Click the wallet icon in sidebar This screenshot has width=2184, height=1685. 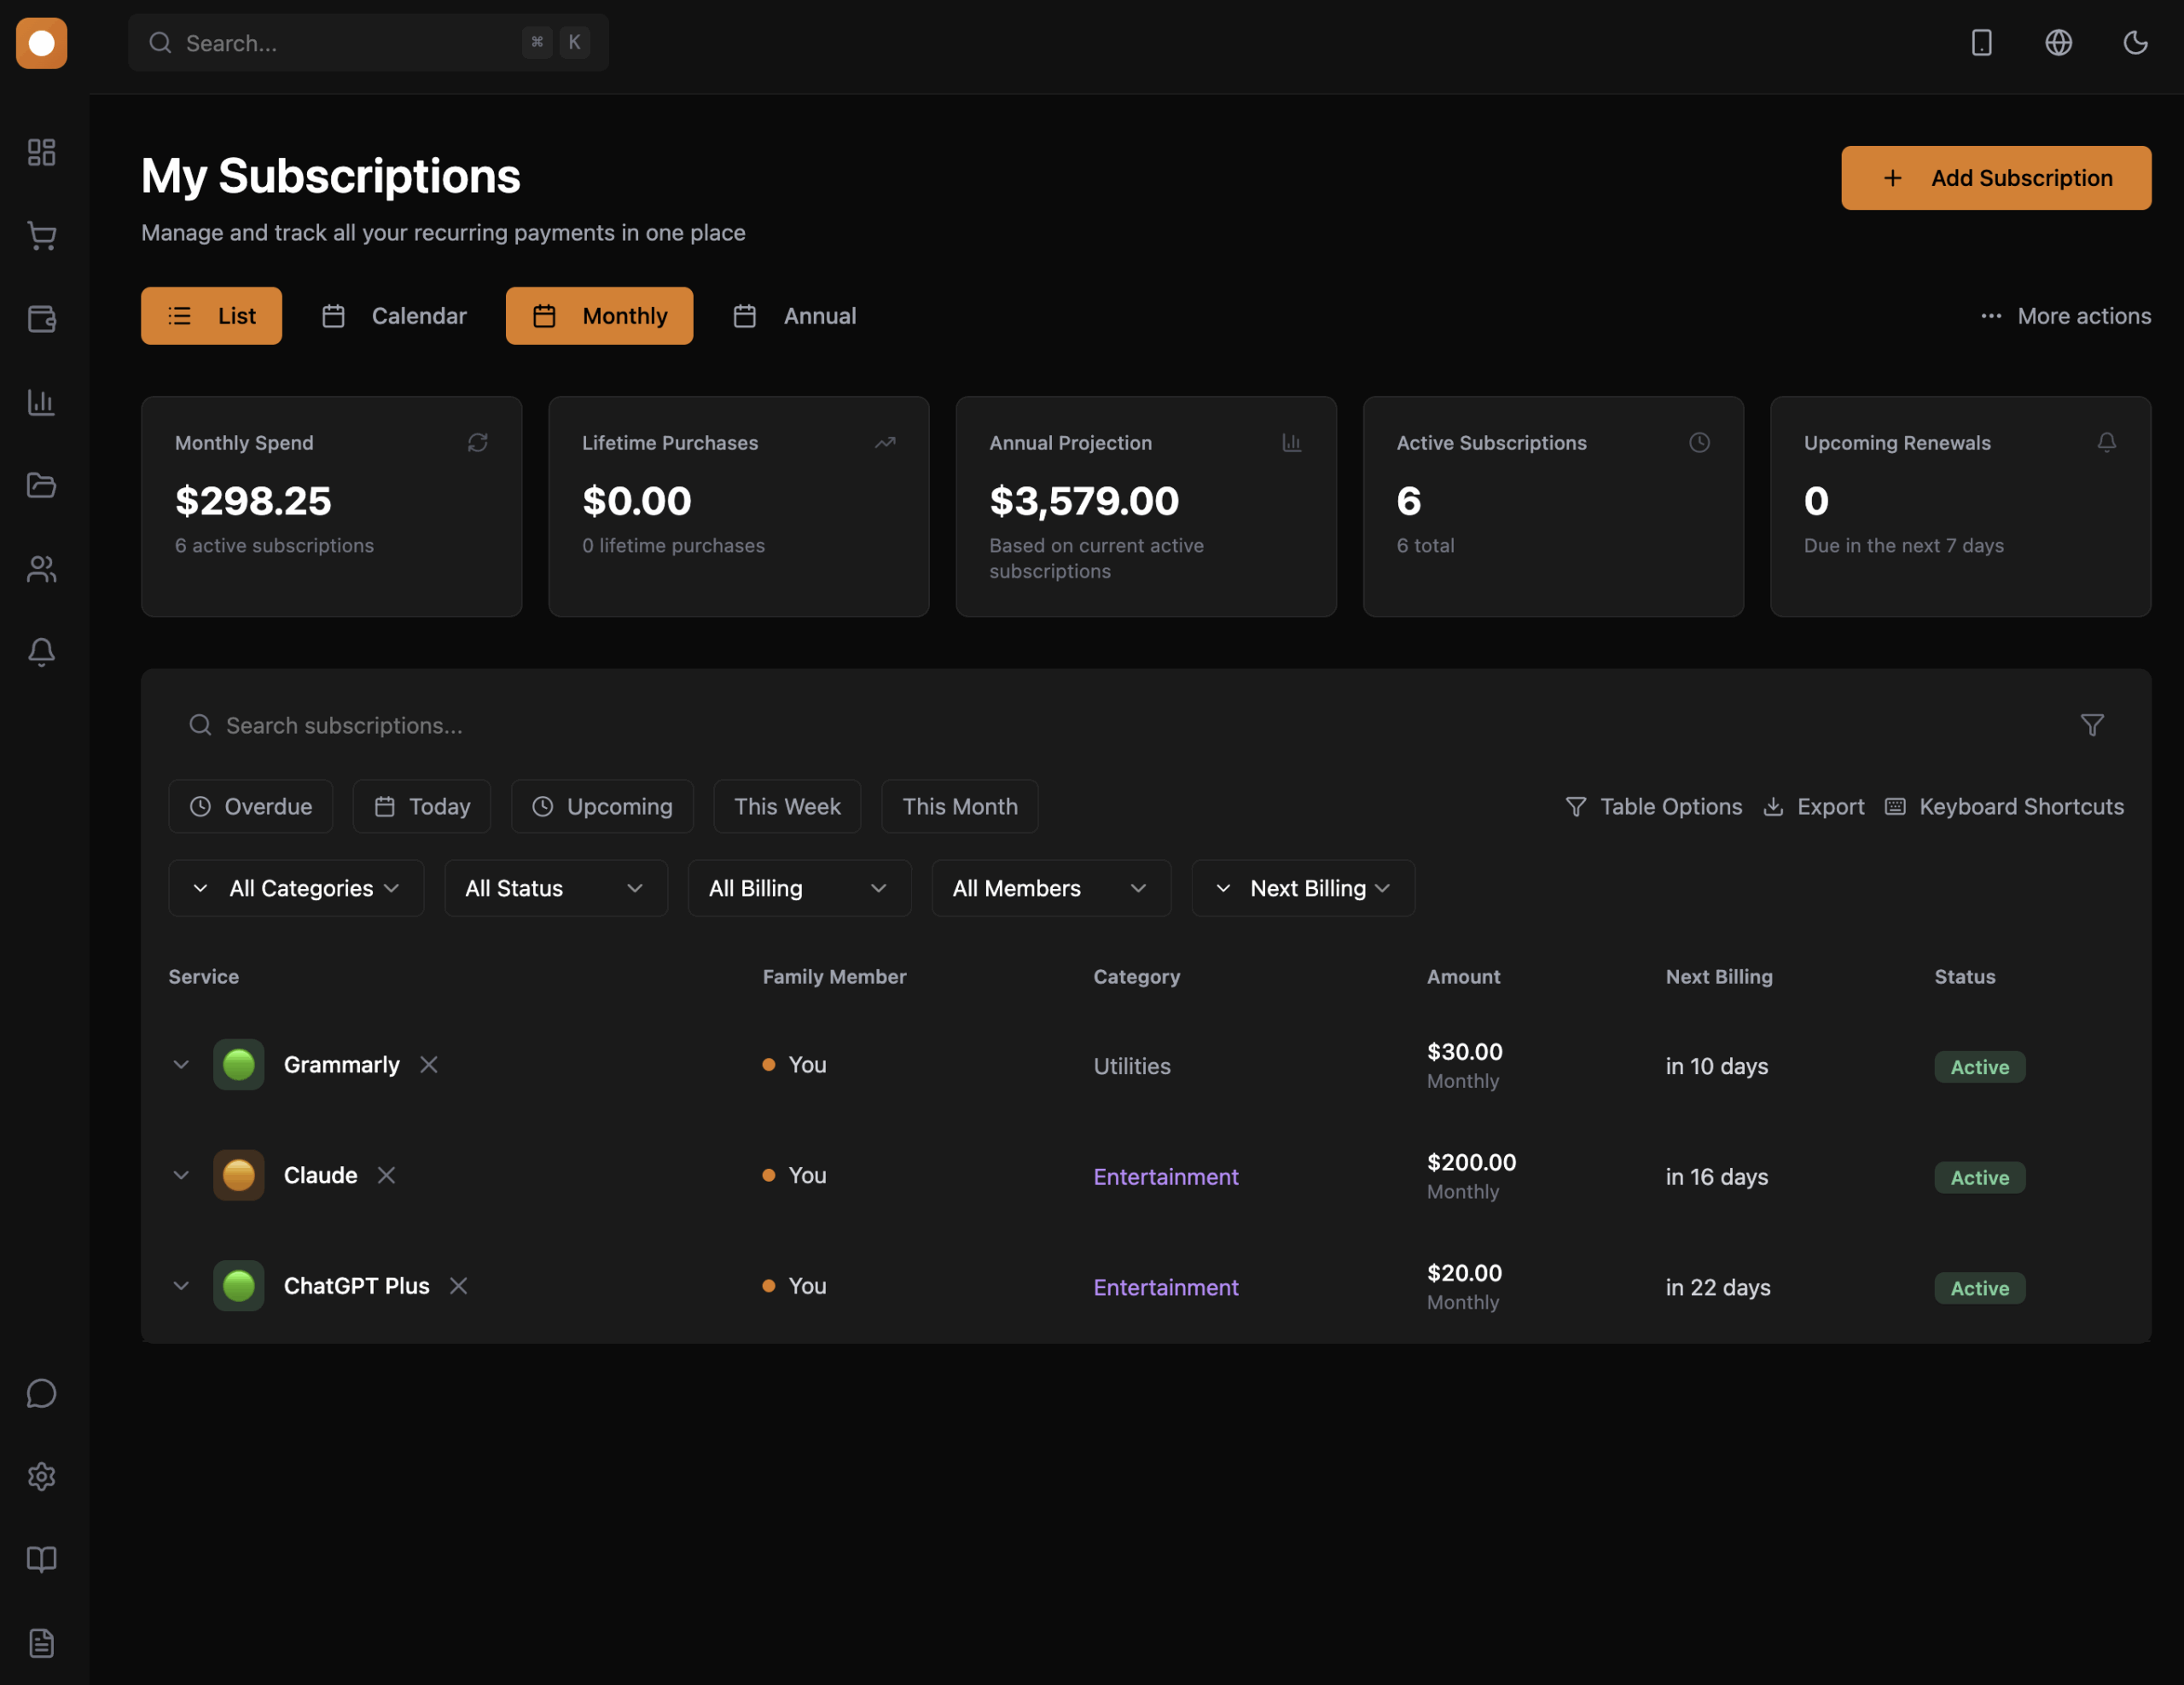pos(41,319)
